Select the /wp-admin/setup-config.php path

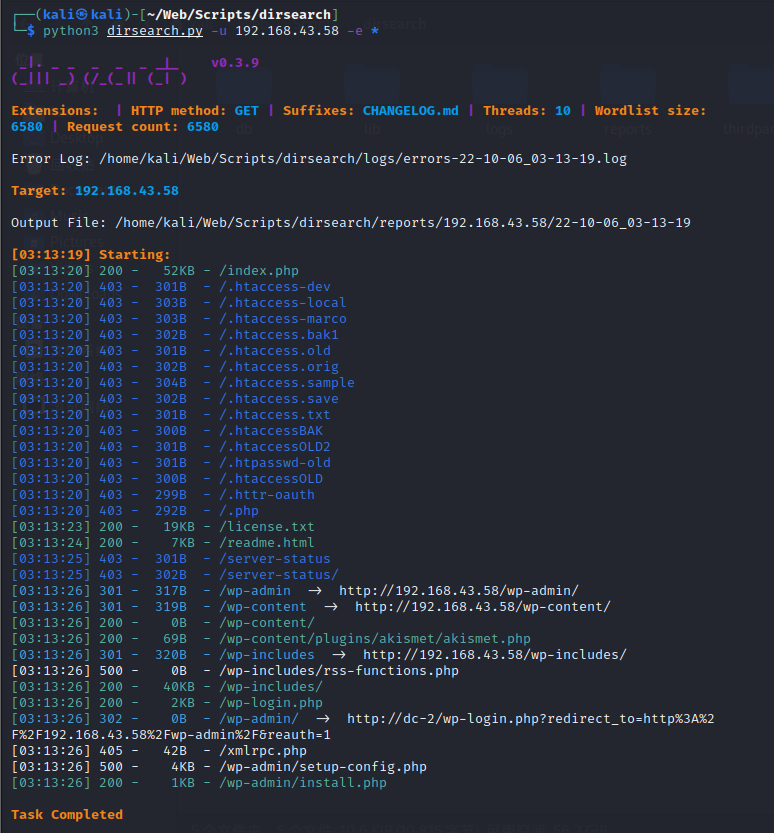pyautogui.click(x=322, y=767)
